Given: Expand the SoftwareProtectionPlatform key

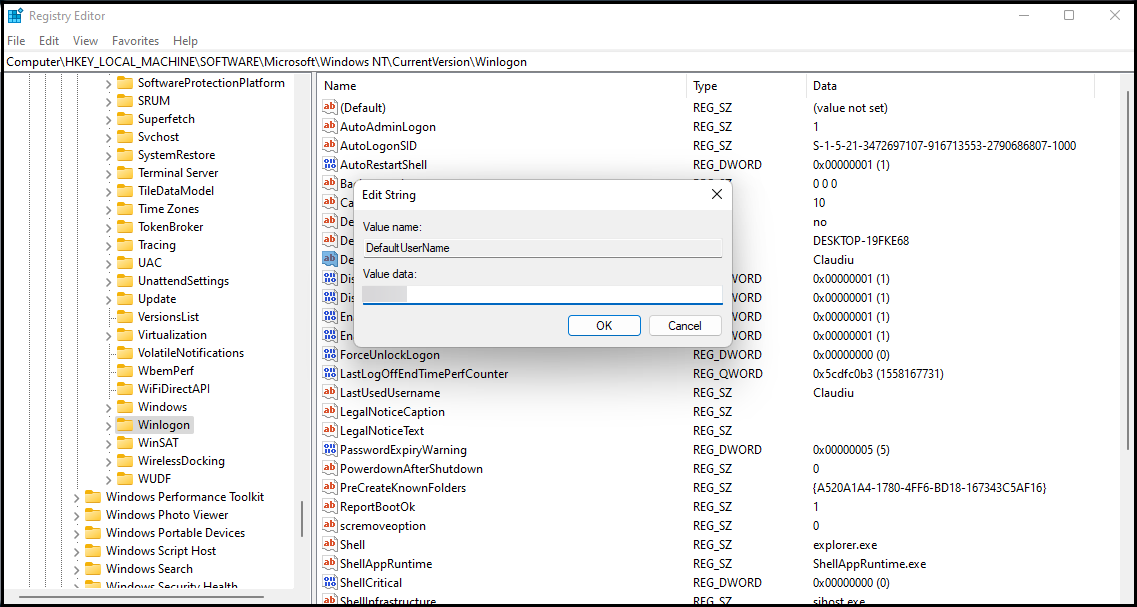Looking at the screenshot, I should pyautogui.click(x=109, y=83).
